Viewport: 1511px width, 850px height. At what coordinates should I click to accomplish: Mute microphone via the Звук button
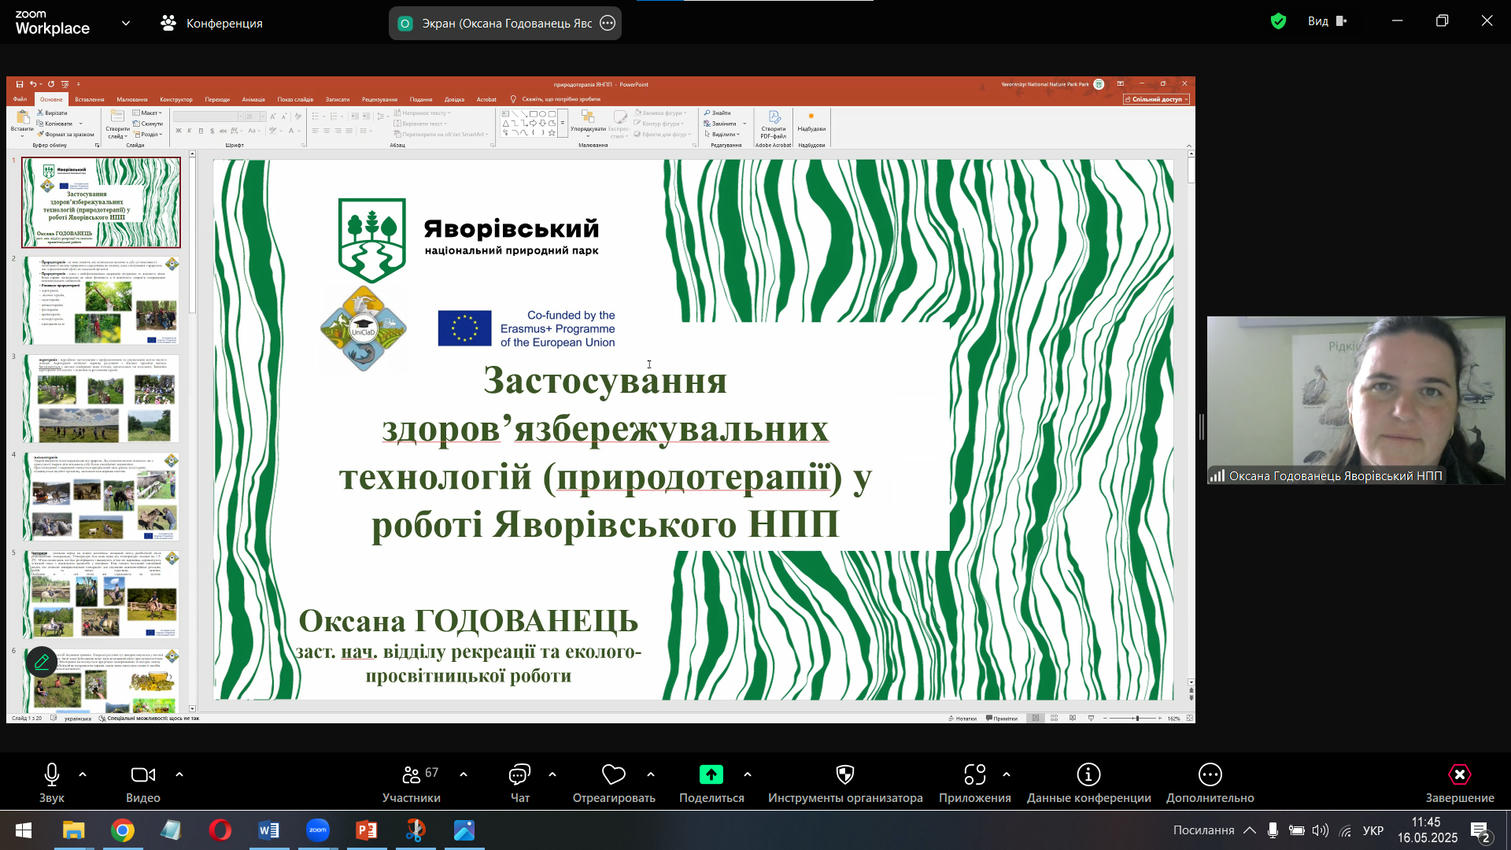(51, 781)
